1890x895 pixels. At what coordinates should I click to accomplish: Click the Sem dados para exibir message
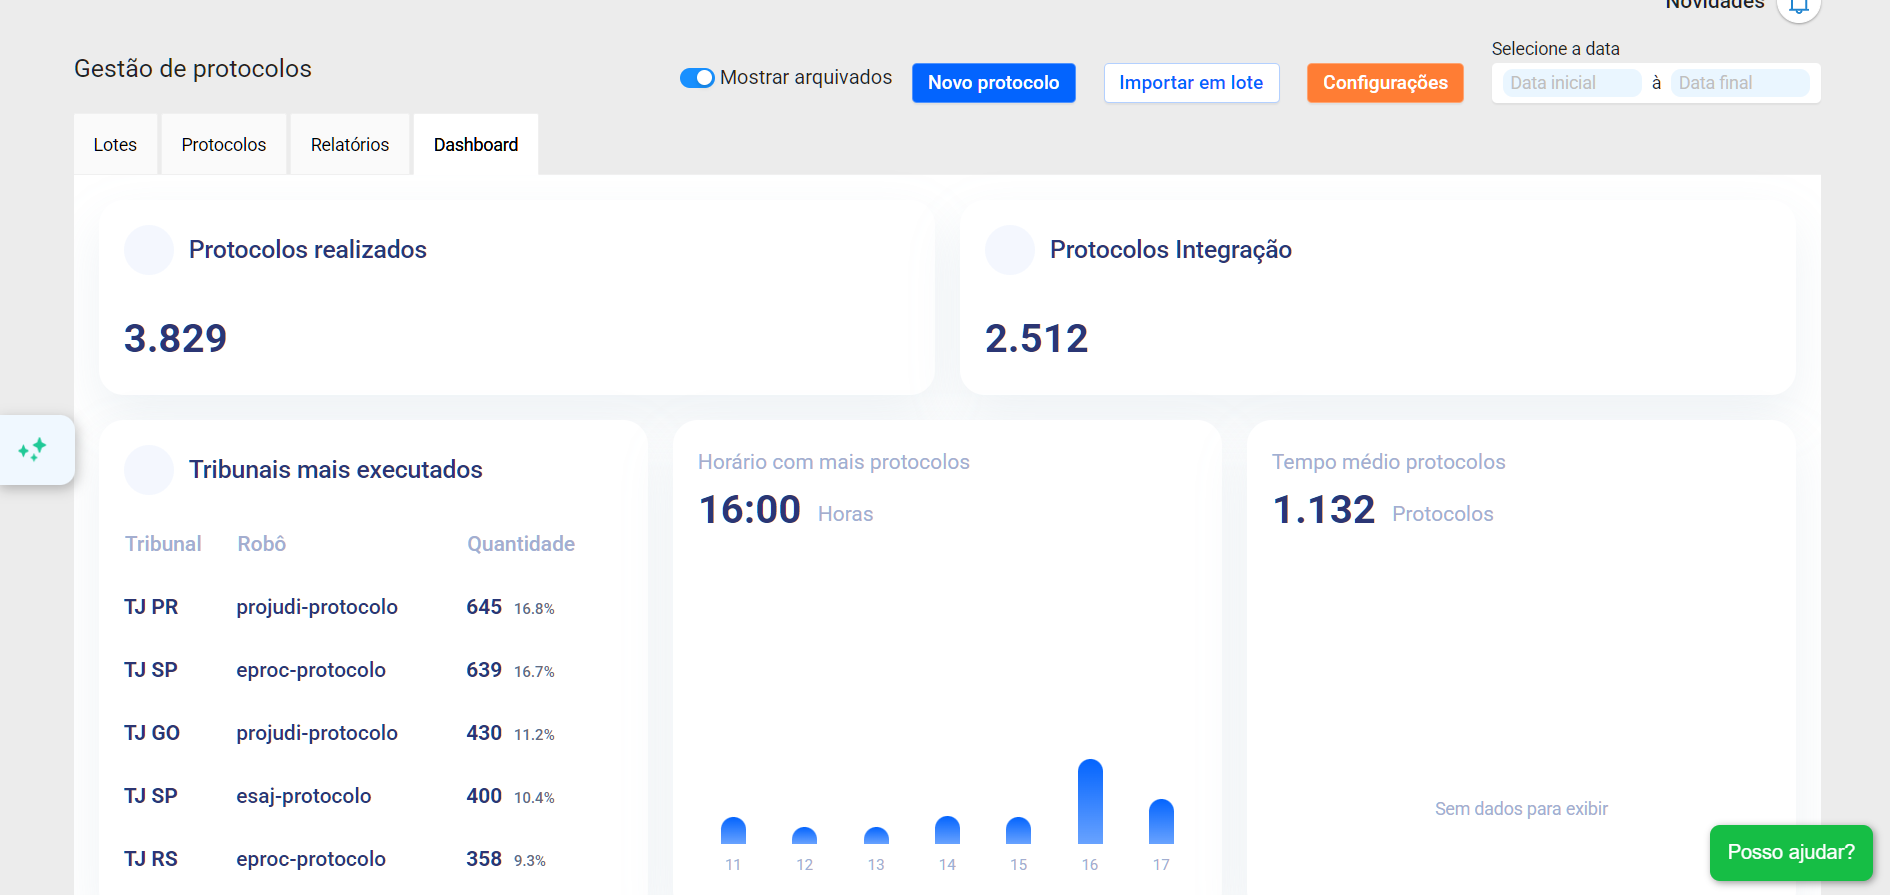[1521, 809]
